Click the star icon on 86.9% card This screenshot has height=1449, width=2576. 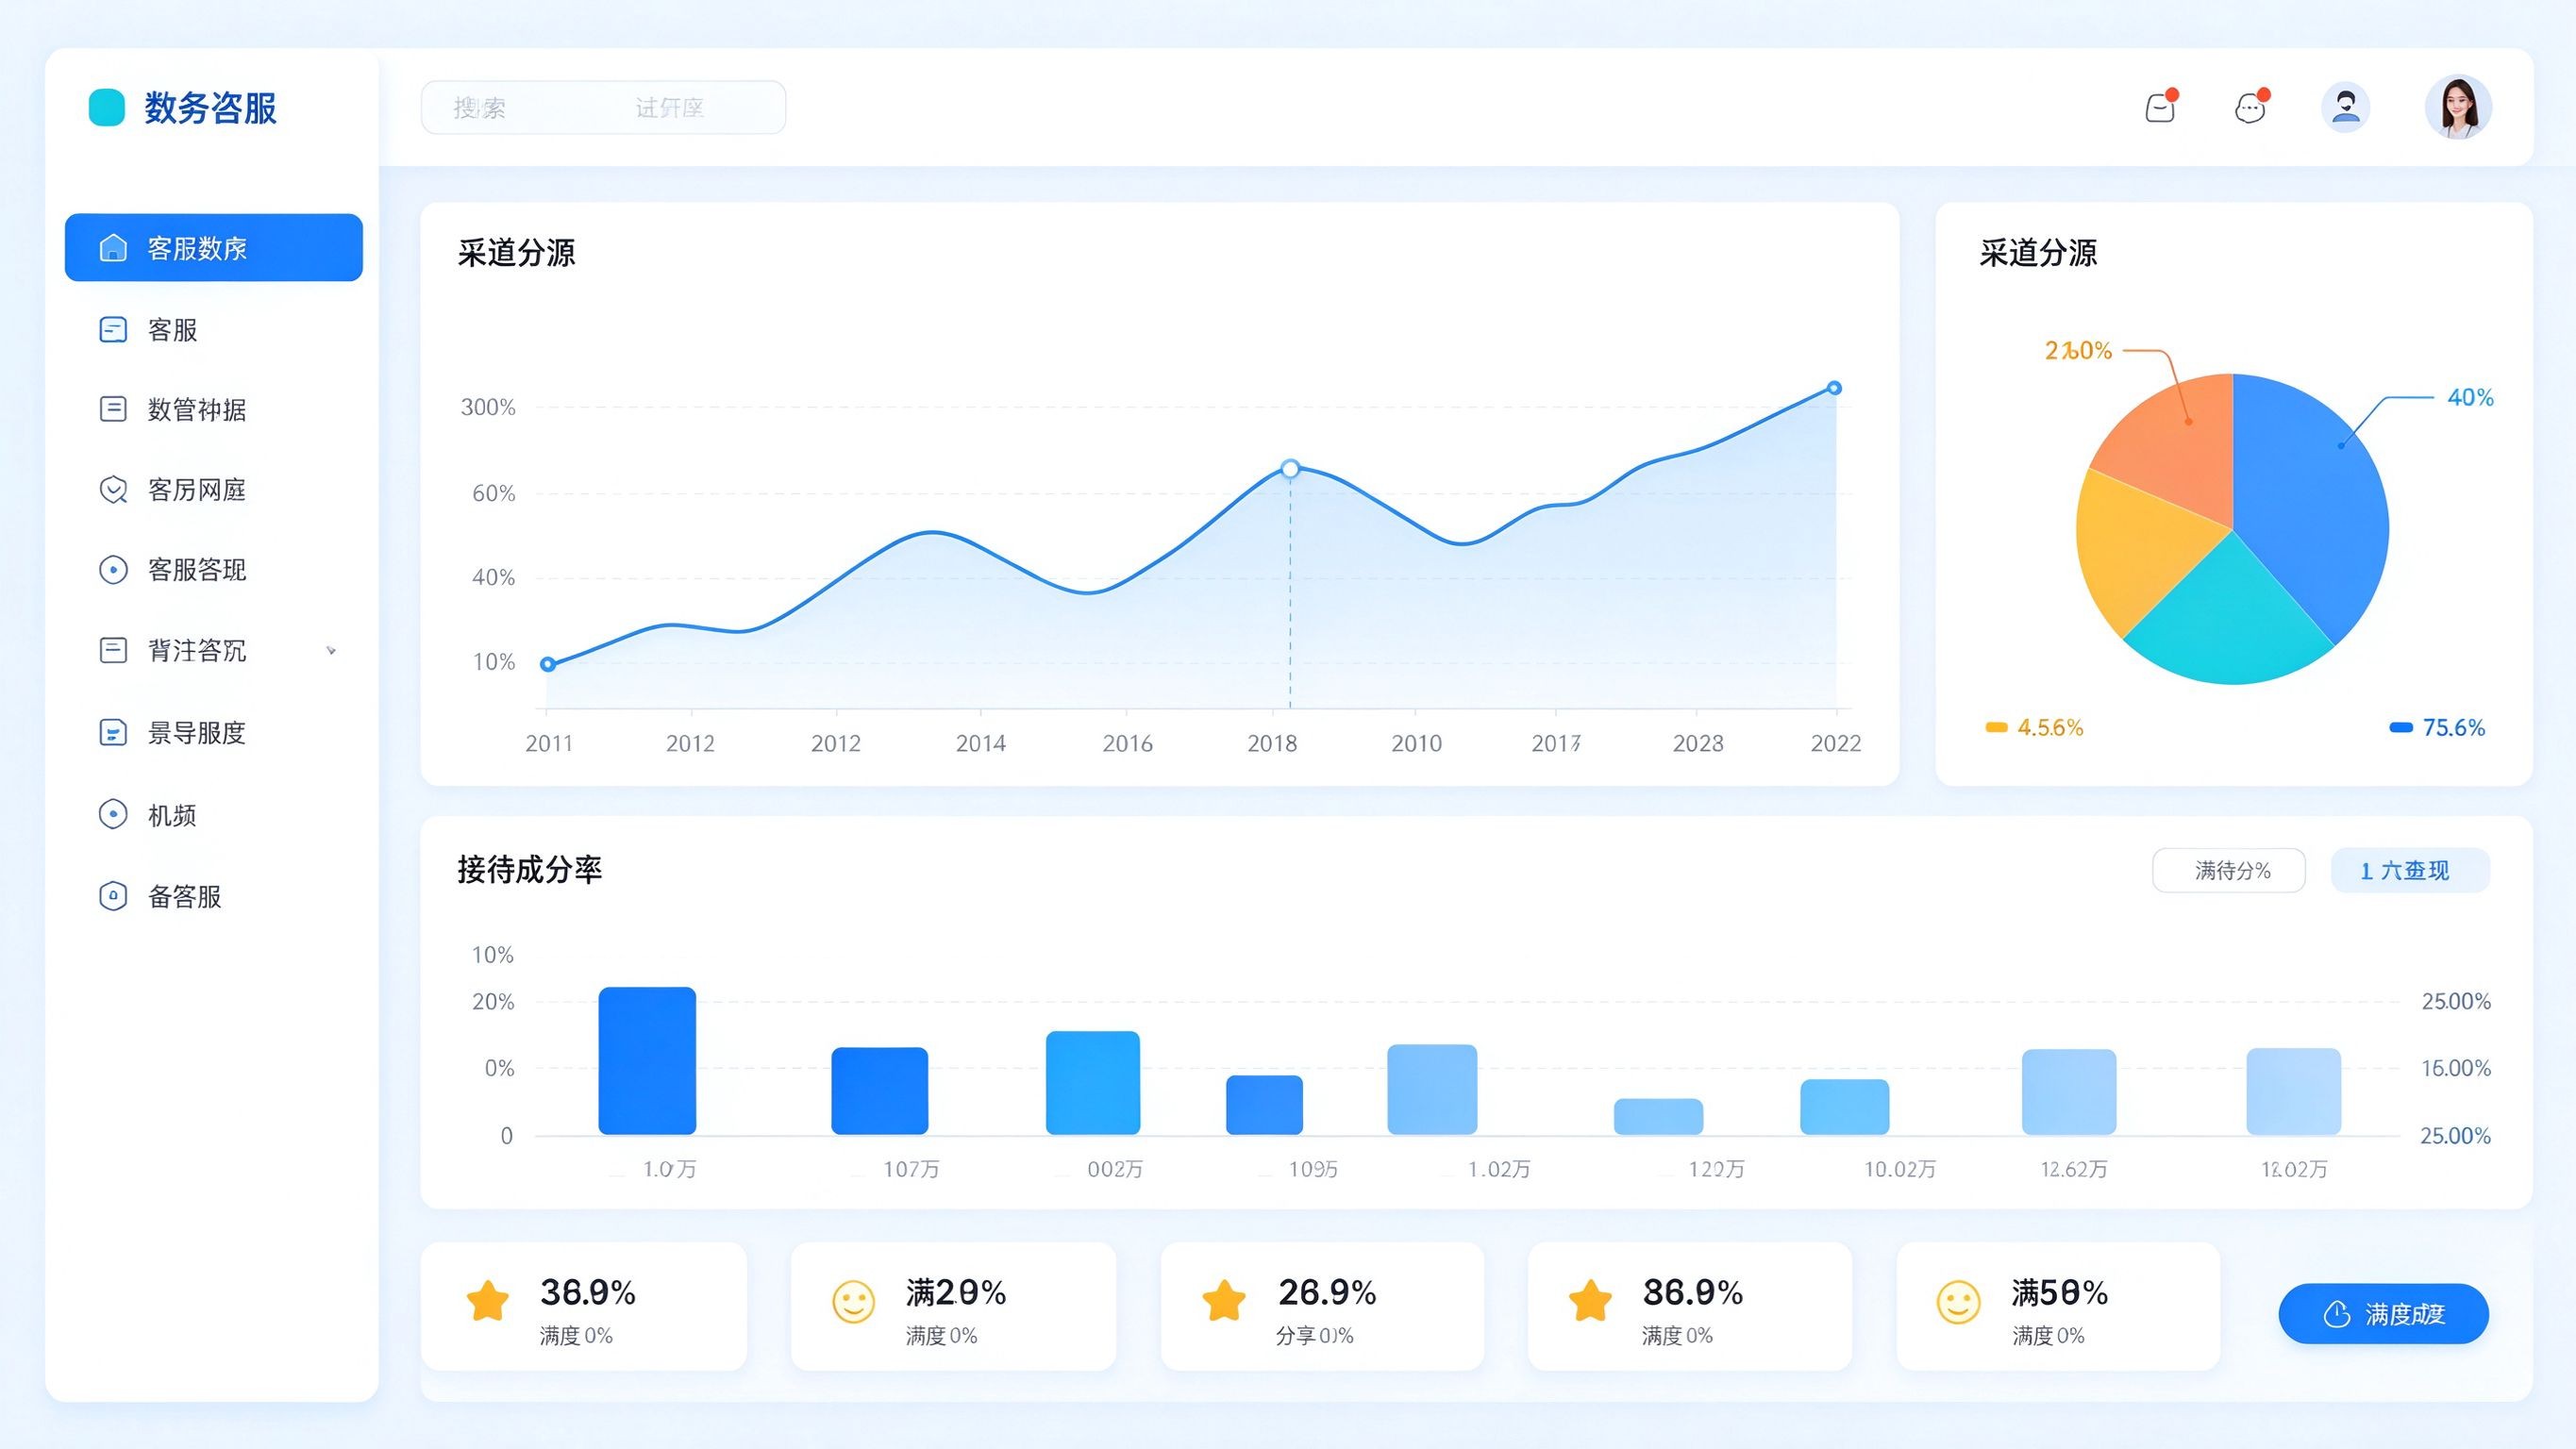click(1590, 1301)
